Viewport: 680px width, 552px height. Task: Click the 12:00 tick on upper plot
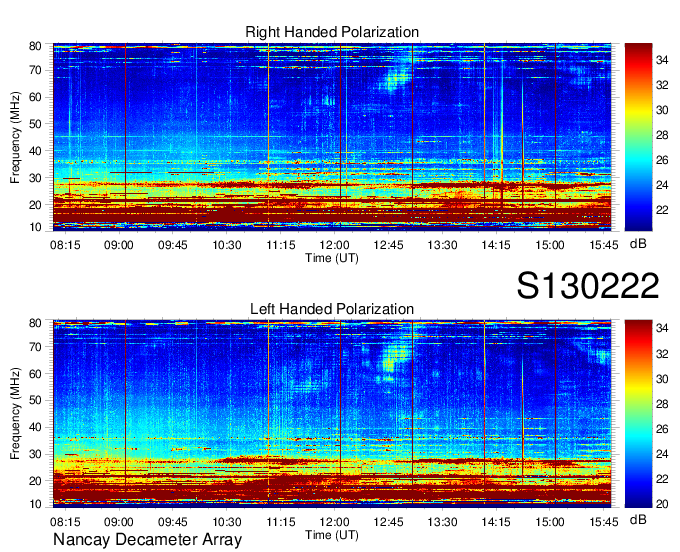(x=334, y=245)
